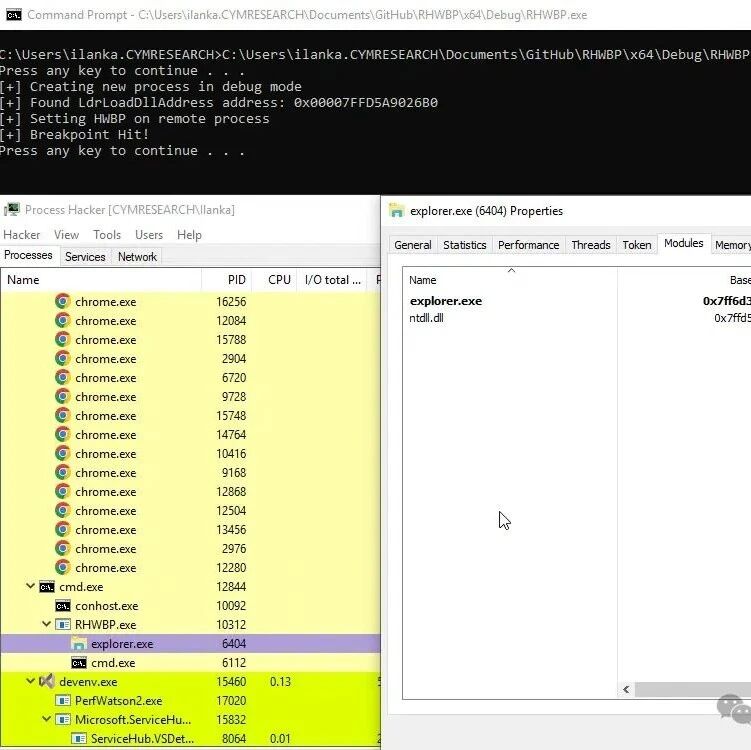The width and height of the screenshot is (751, 750).
Task: Switch to the Processes tab
Action: click(x=28, y=255)
